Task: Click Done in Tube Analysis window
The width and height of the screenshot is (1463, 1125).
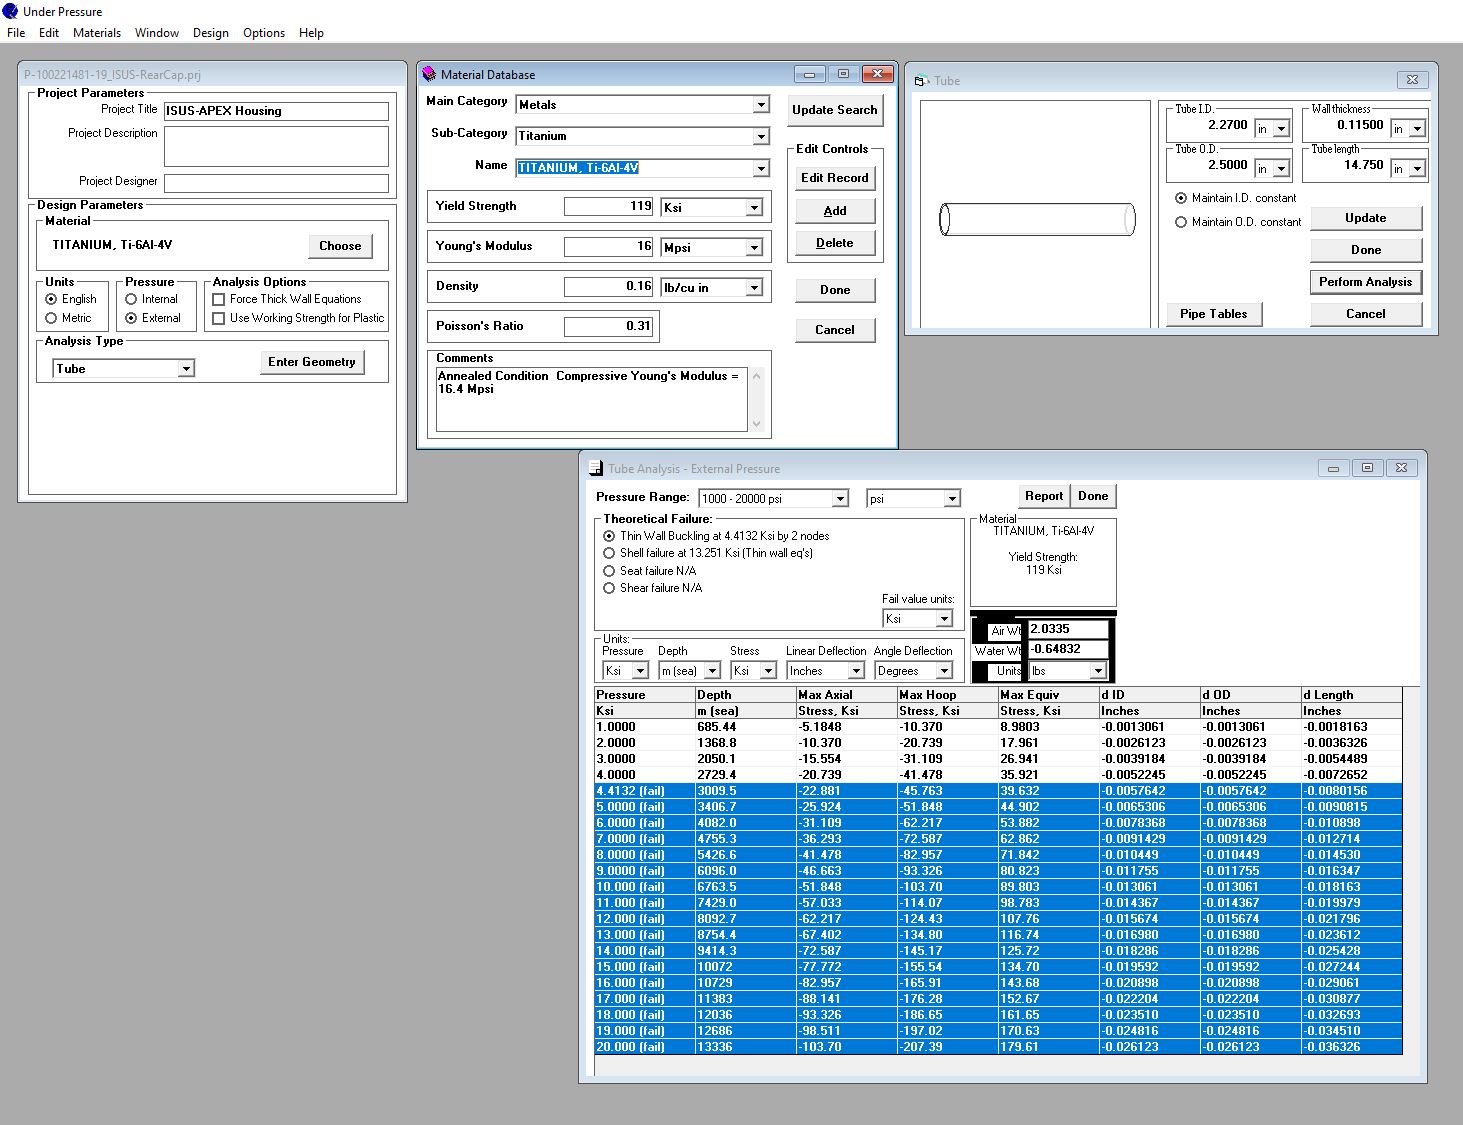Action: click(1093, 496)
